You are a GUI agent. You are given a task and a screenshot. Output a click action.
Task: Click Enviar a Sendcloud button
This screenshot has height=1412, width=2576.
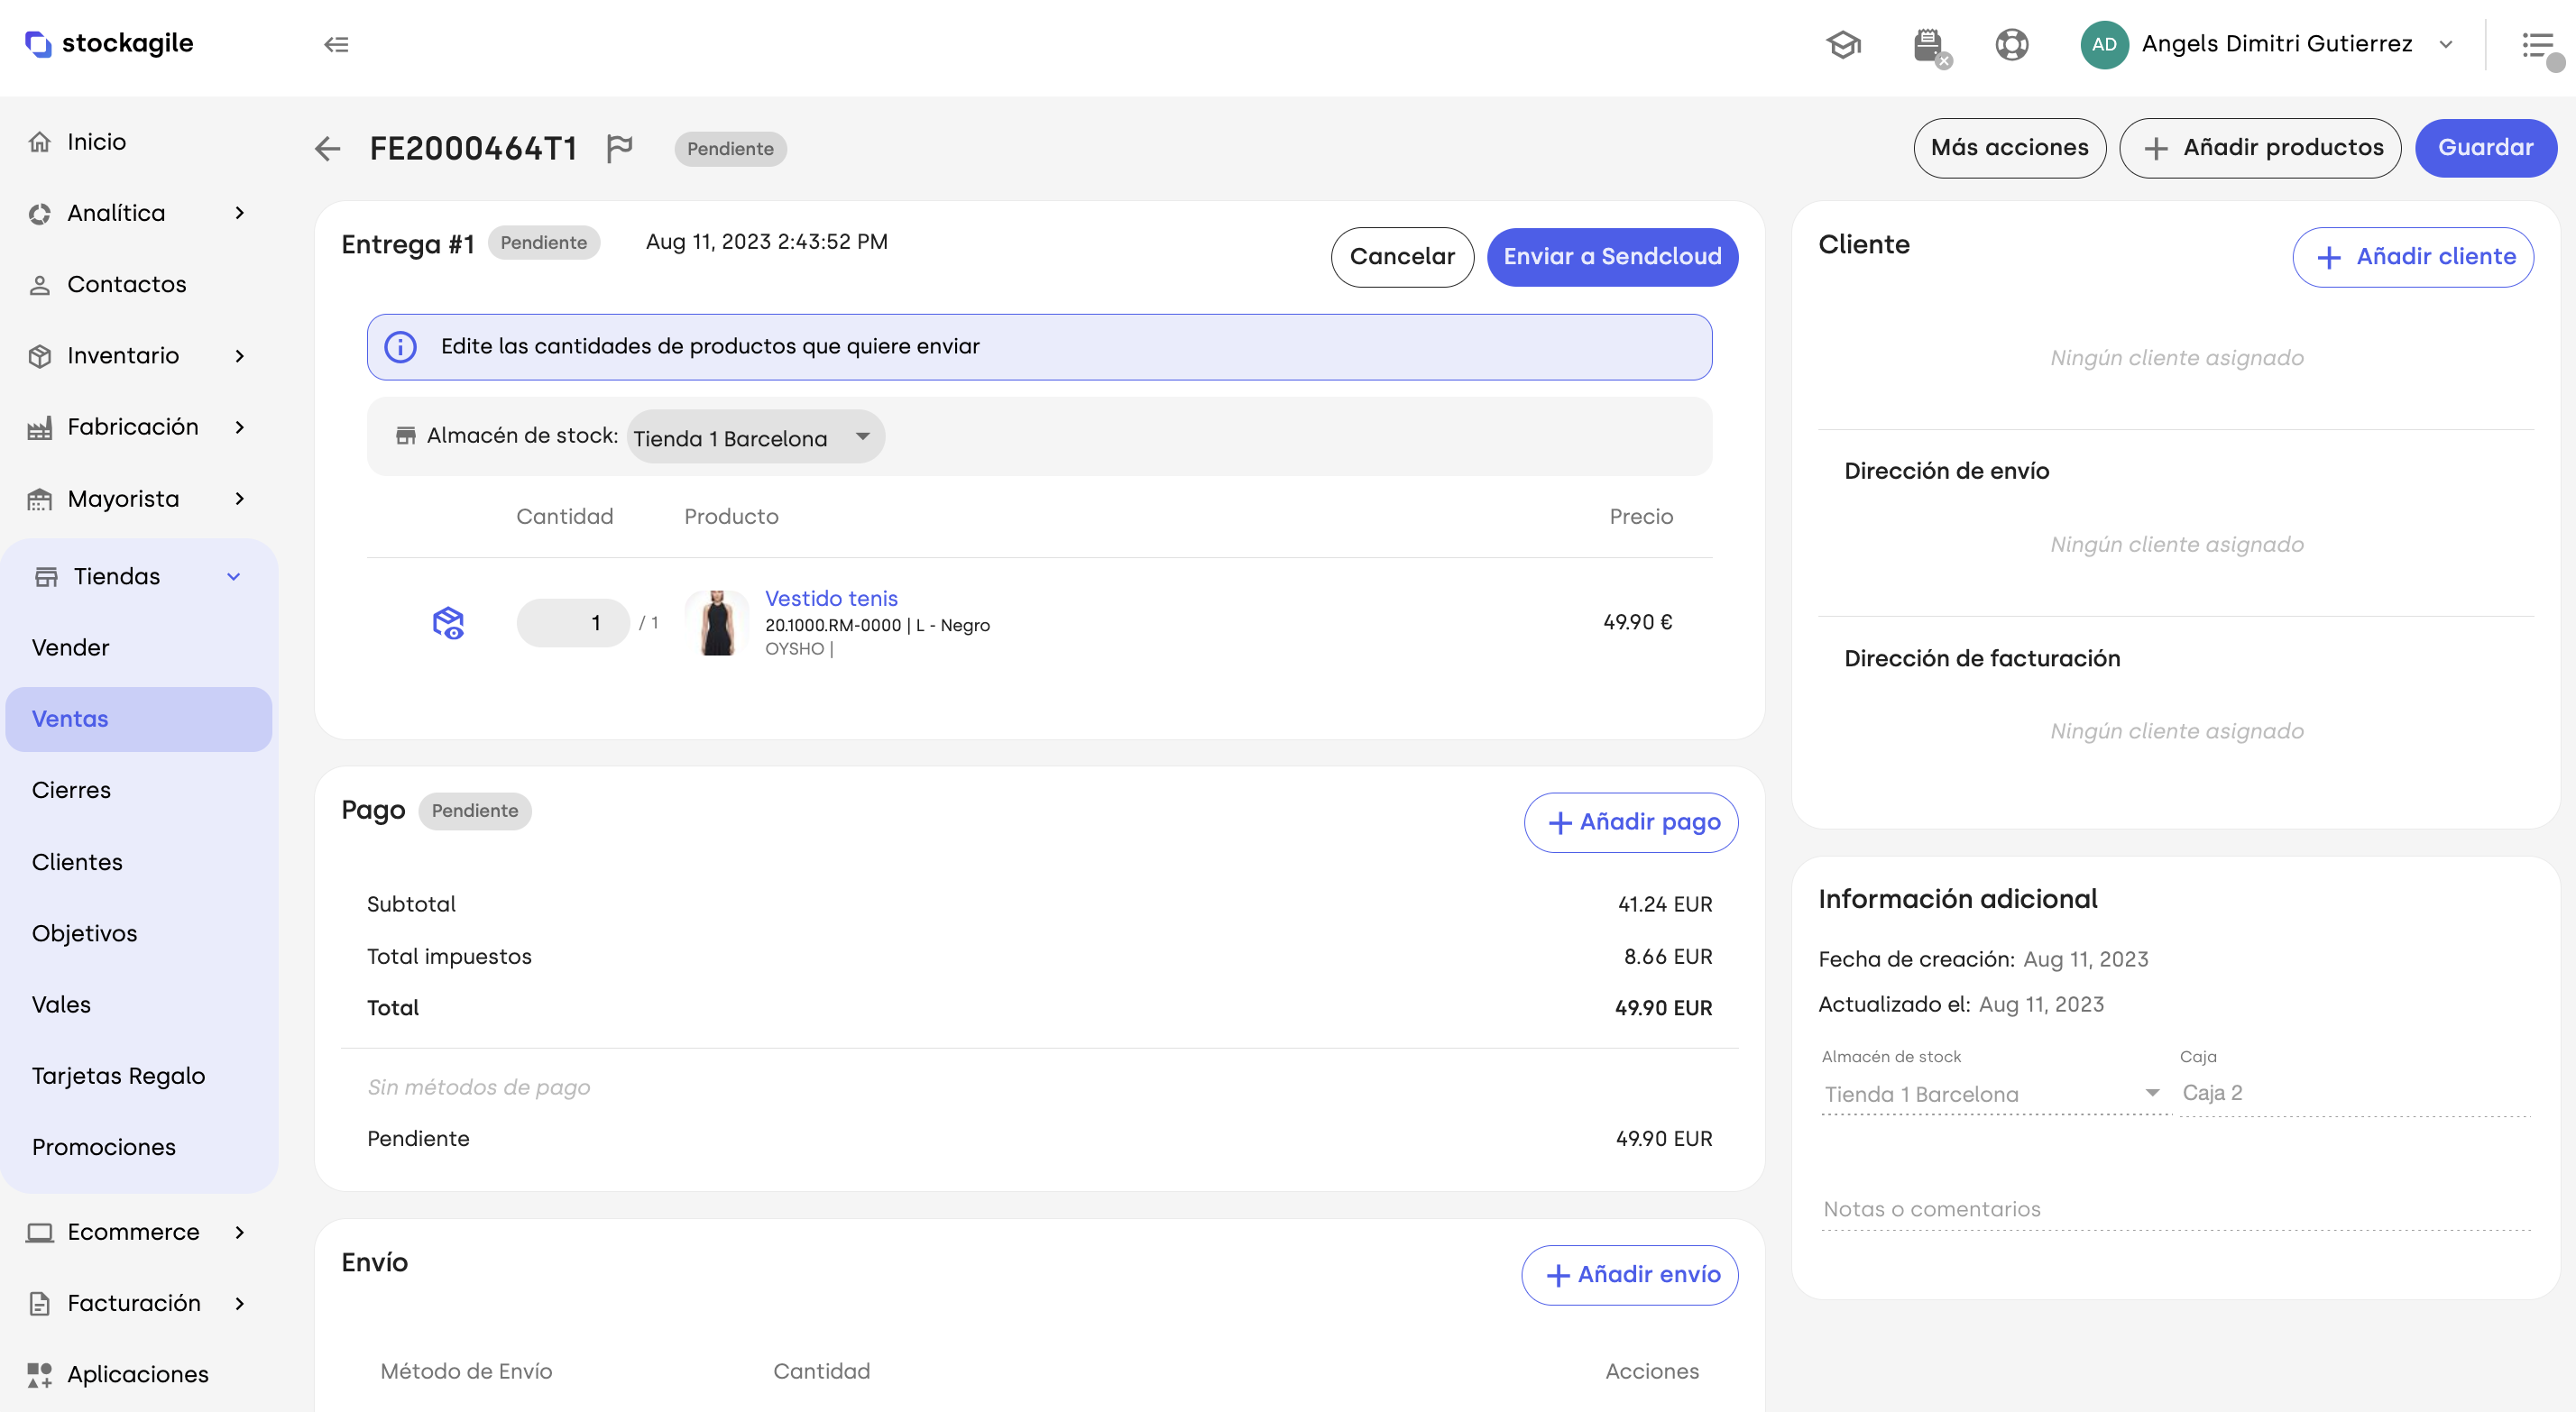(x=1612, y=257)
